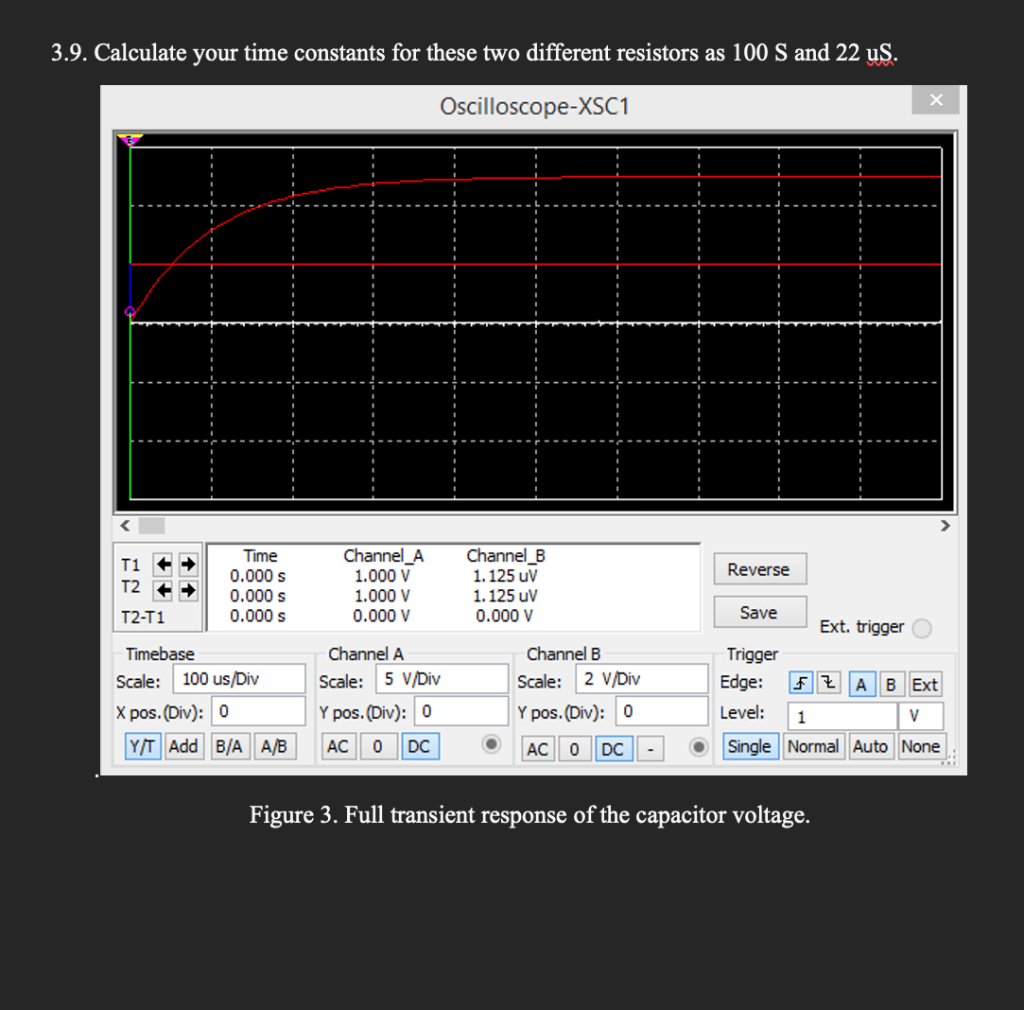Set trigger source to channel B
This screenshot has height=1010, width=1024.
pyautogui.click(x=890, y=684)
